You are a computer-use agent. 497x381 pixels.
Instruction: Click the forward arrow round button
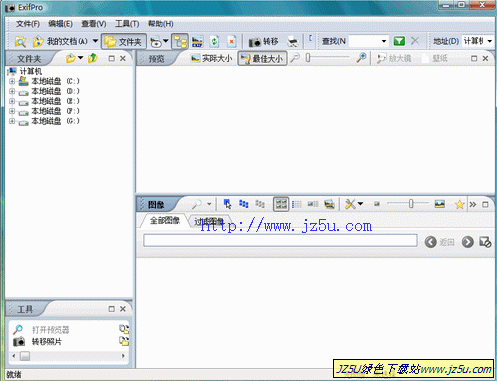[x=468, y=242]
